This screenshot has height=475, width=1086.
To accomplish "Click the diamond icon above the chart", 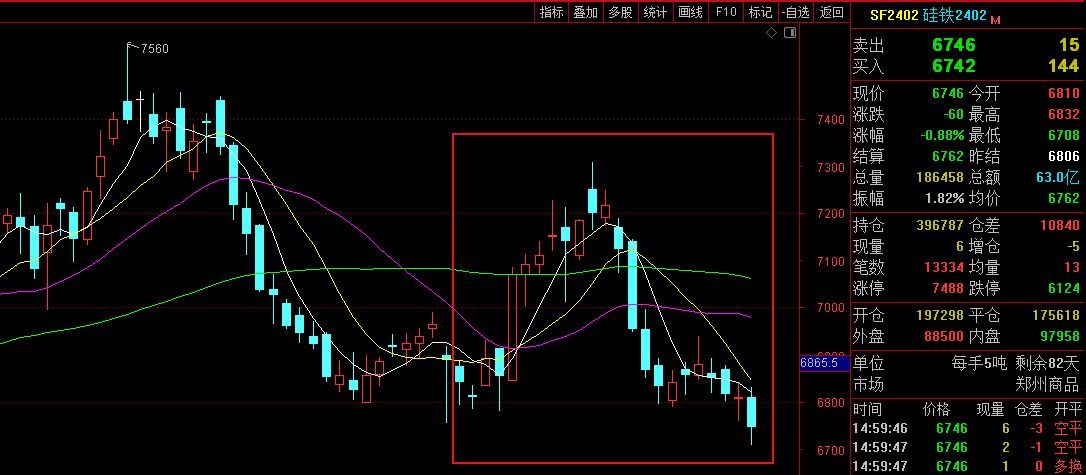I will click(x=771, y=33).
